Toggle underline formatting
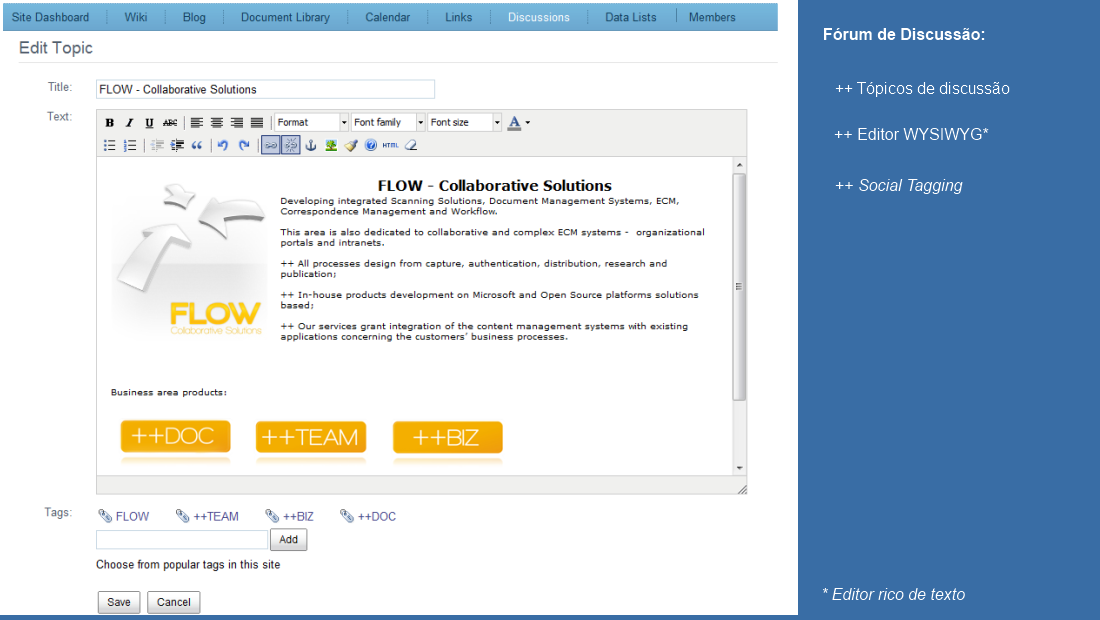The width and height of the screenshot is (1100, 620). (149, 123)
